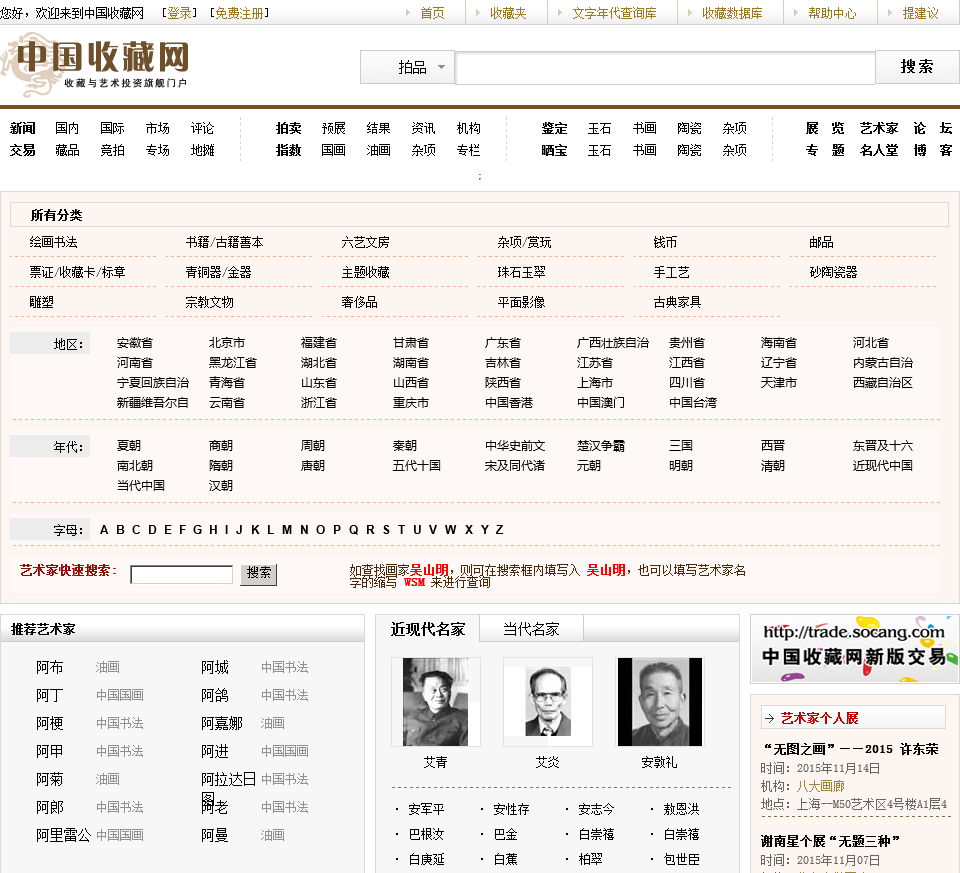
Task: Open artist link 安军平
Action: [426, 810]
